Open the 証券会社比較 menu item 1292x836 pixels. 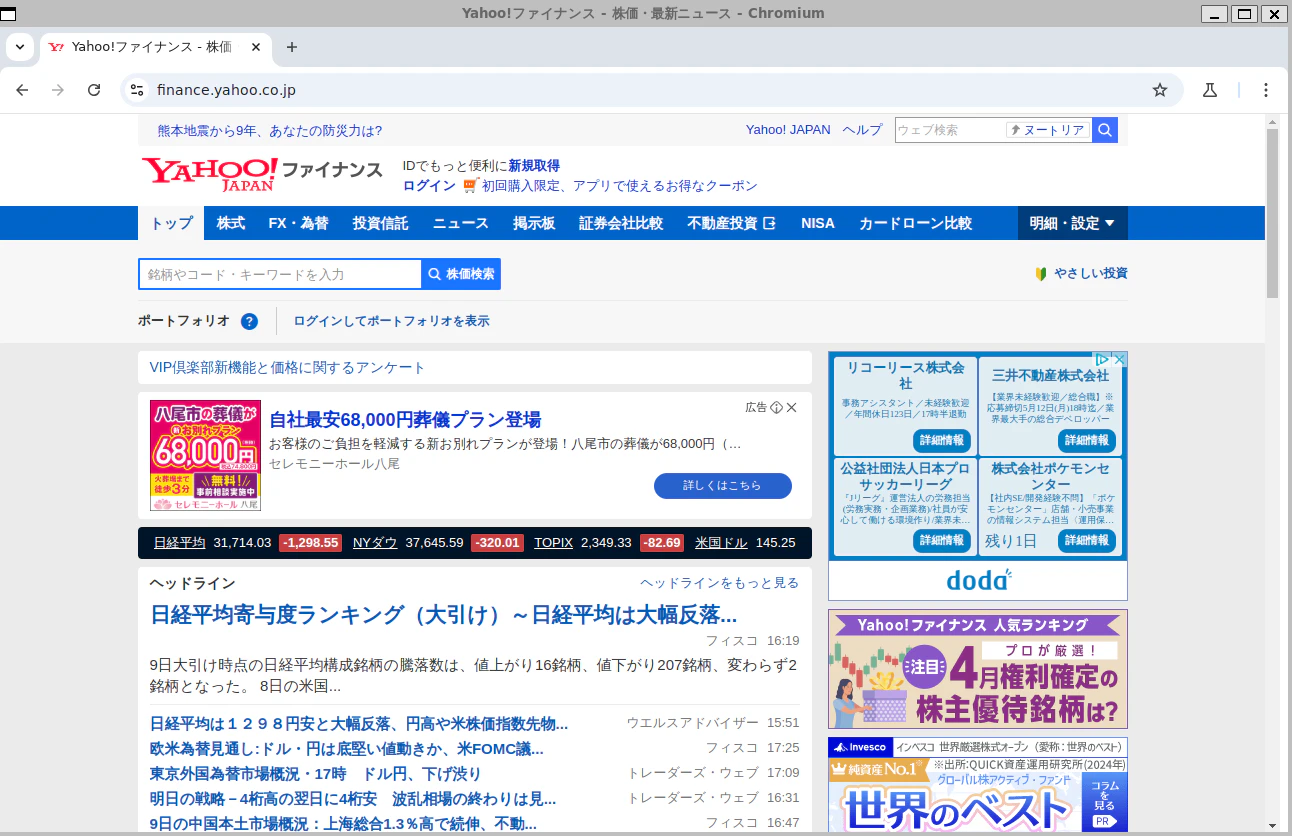pos(621,223)
